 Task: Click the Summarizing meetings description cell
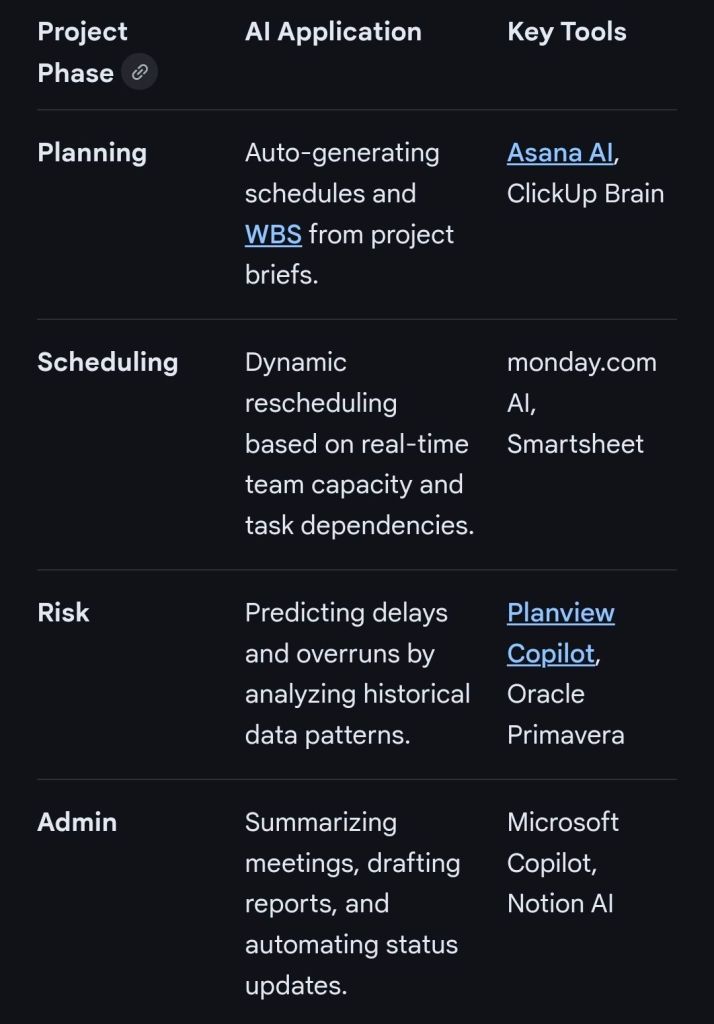coord(352,903)
